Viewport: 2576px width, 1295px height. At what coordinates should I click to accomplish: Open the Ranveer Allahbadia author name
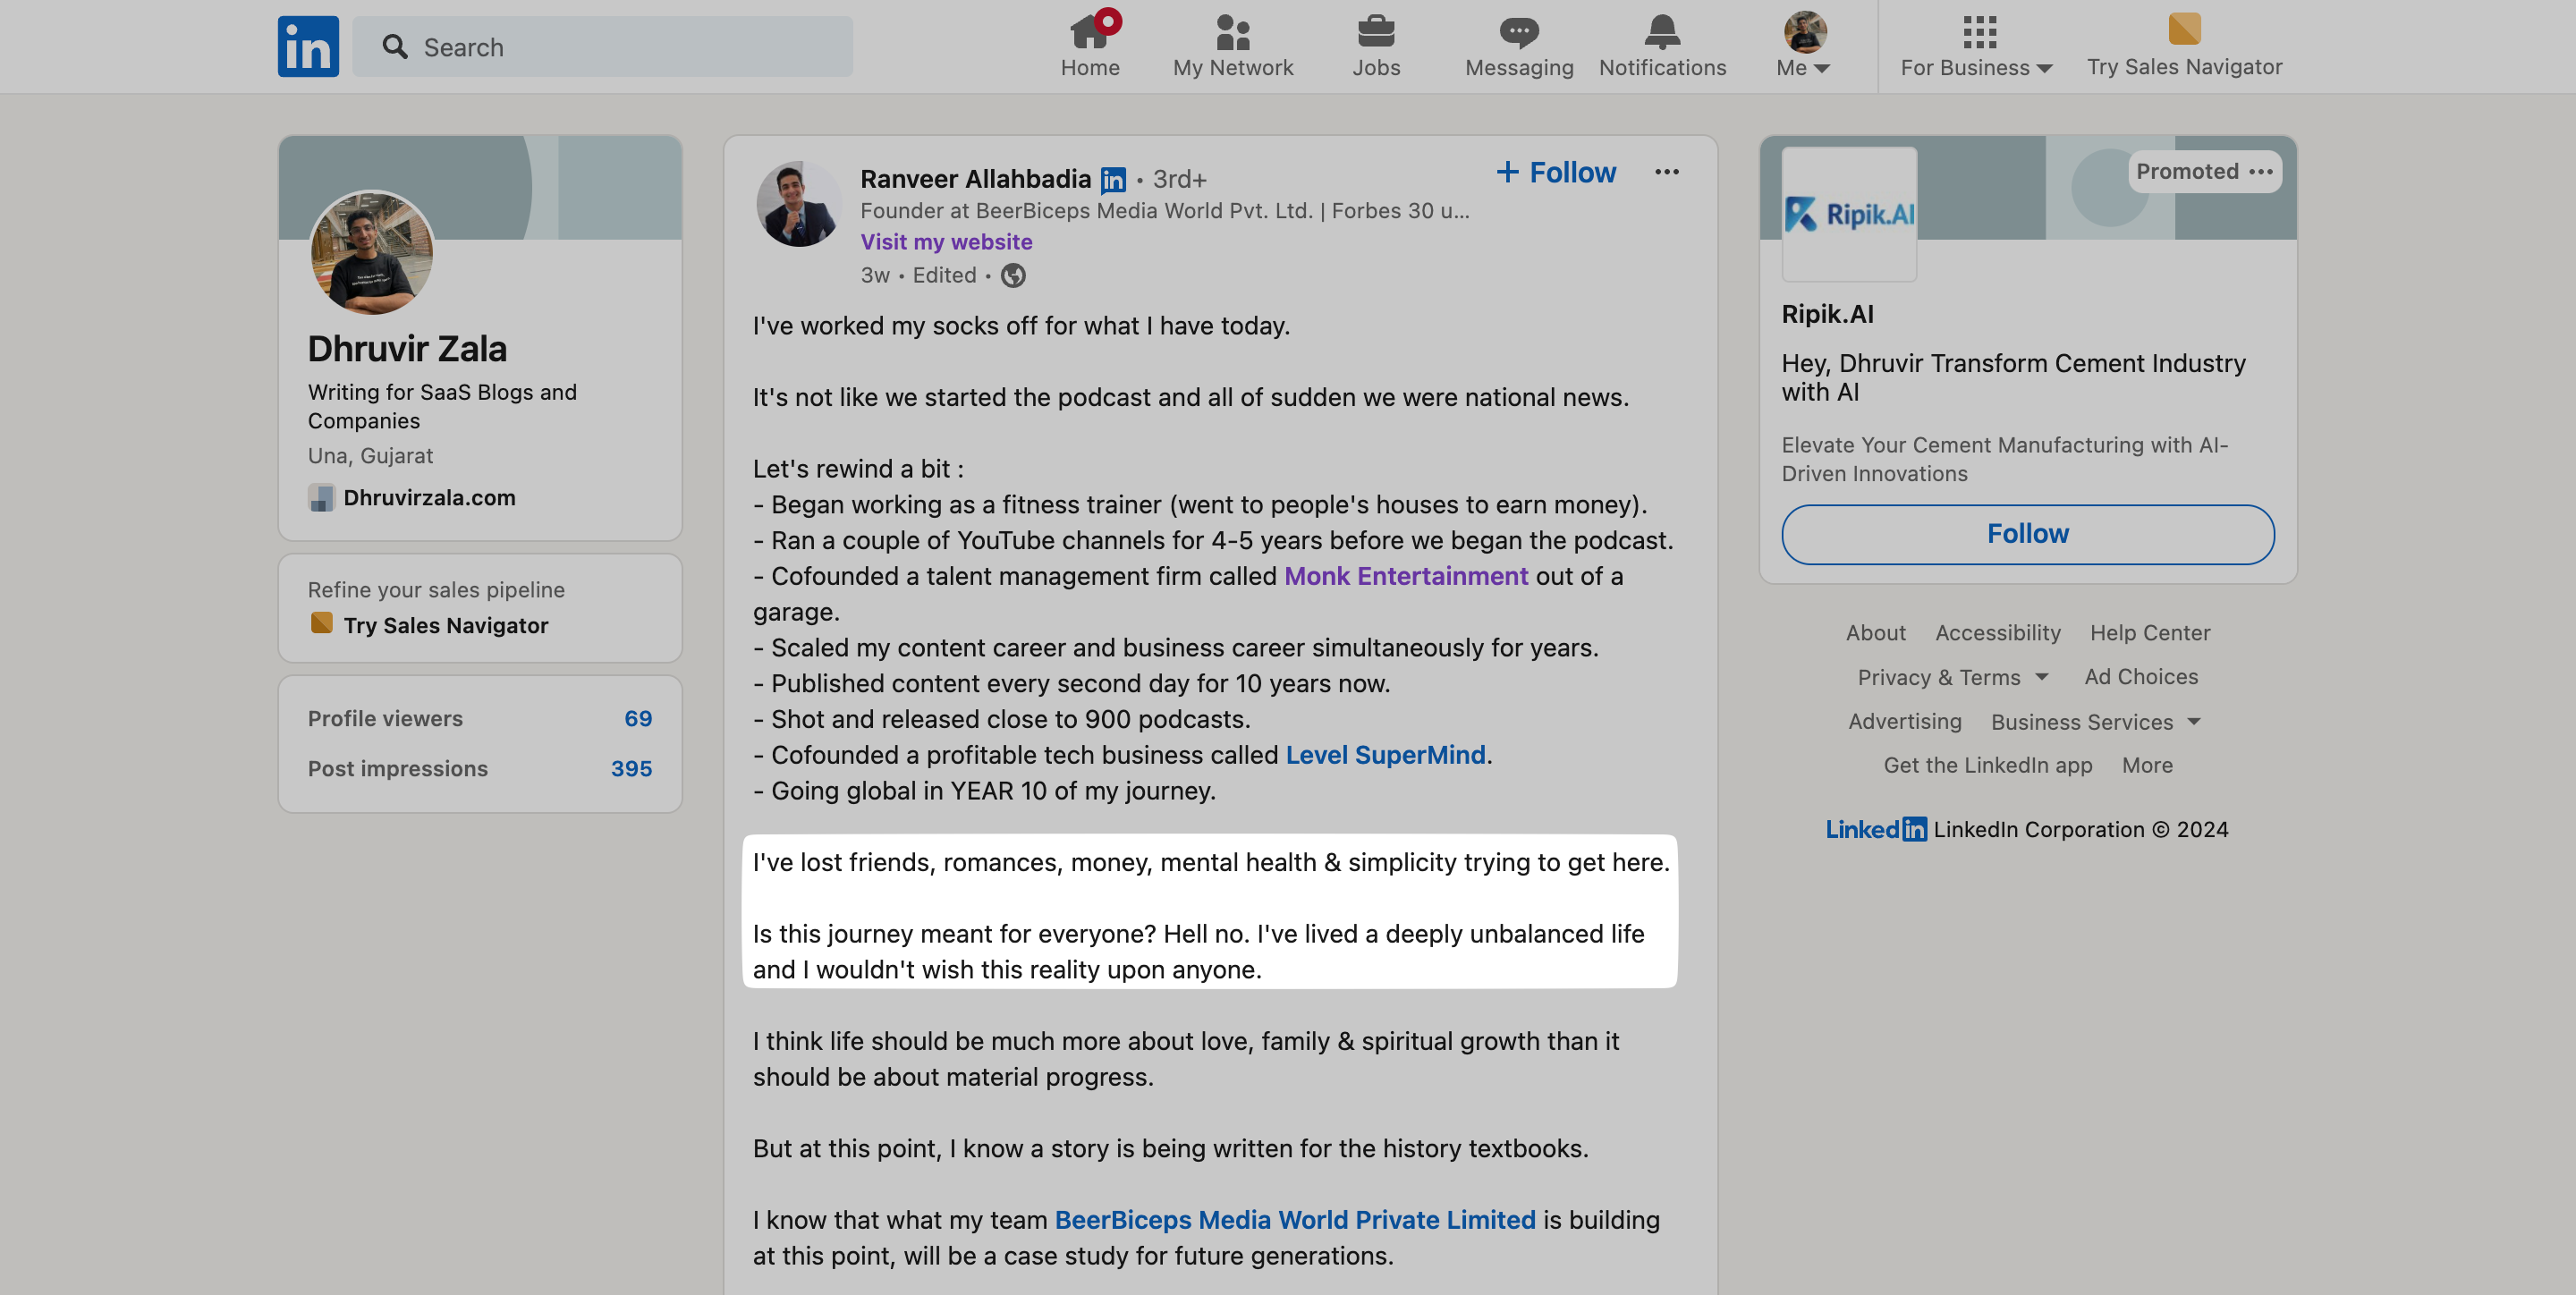tap(975, 178)
